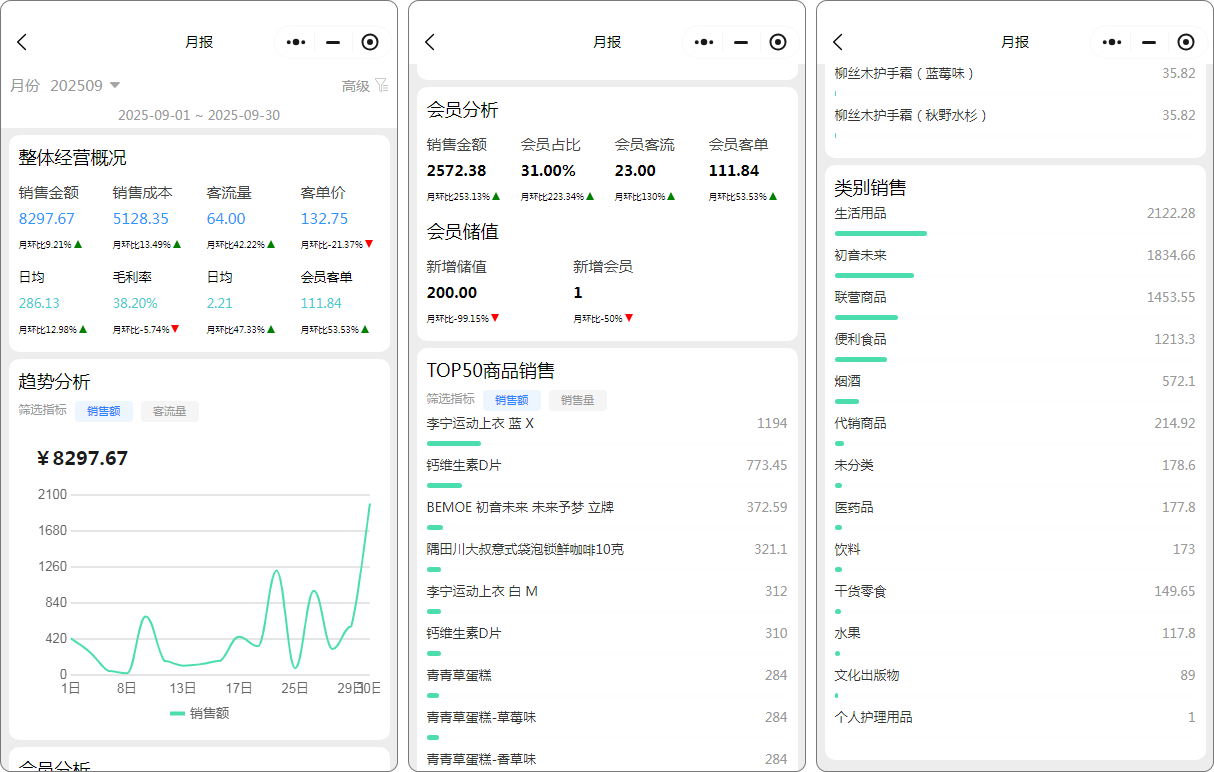The height and width of the screenshot is (772, 1214).
Task: Click the 销售金额 value 8297.67
Action: (46, 218)
